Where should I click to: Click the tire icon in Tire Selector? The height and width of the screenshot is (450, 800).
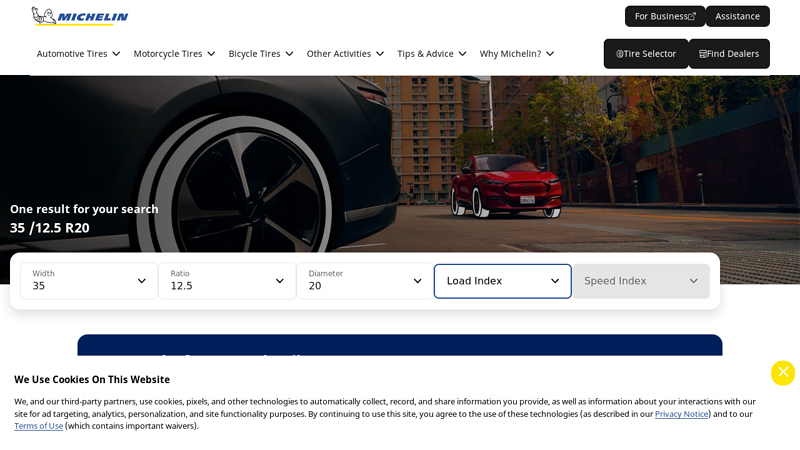tap(619, 54)
